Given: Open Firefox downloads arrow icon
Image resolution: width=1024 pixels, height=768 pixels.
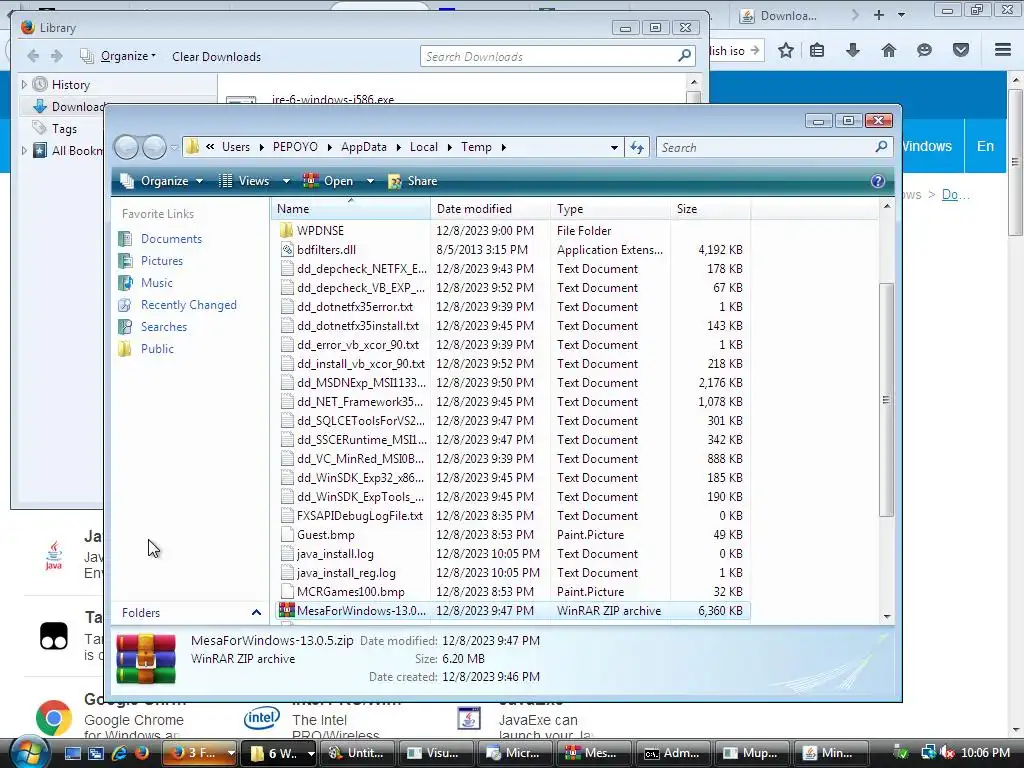Looking at the screenshot, I should [852, 50].
